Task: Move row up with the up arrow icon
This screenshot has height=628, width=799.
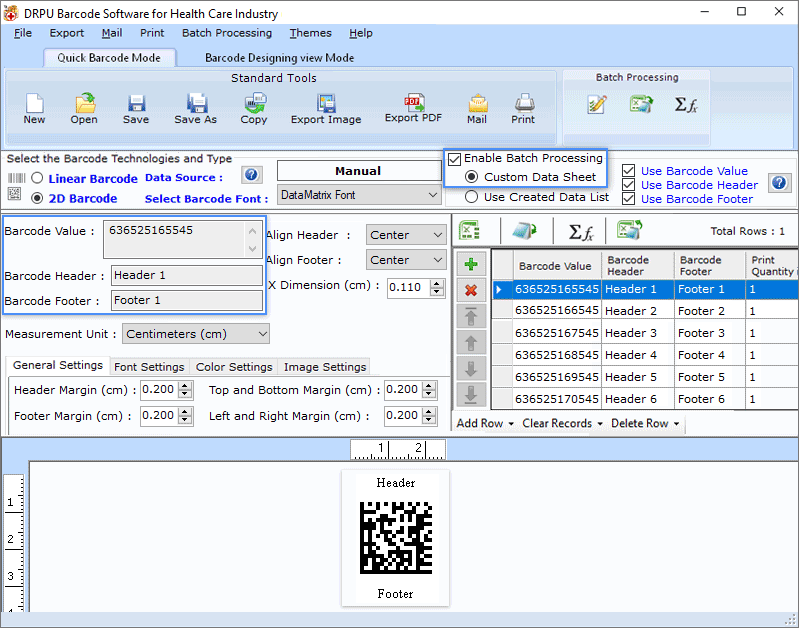Action: pyautogui.click(x=471, y=343)
